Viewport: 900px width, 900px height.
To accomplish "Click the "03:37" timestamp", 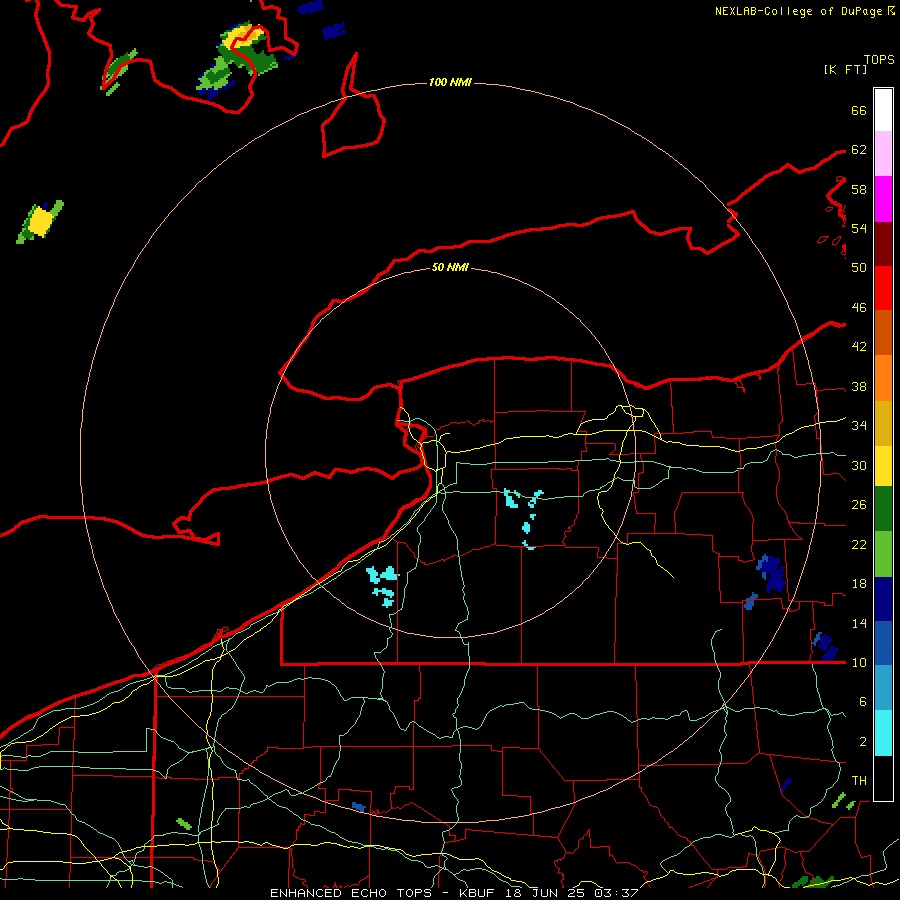I will pyautogui.click(x=616, y=893).
